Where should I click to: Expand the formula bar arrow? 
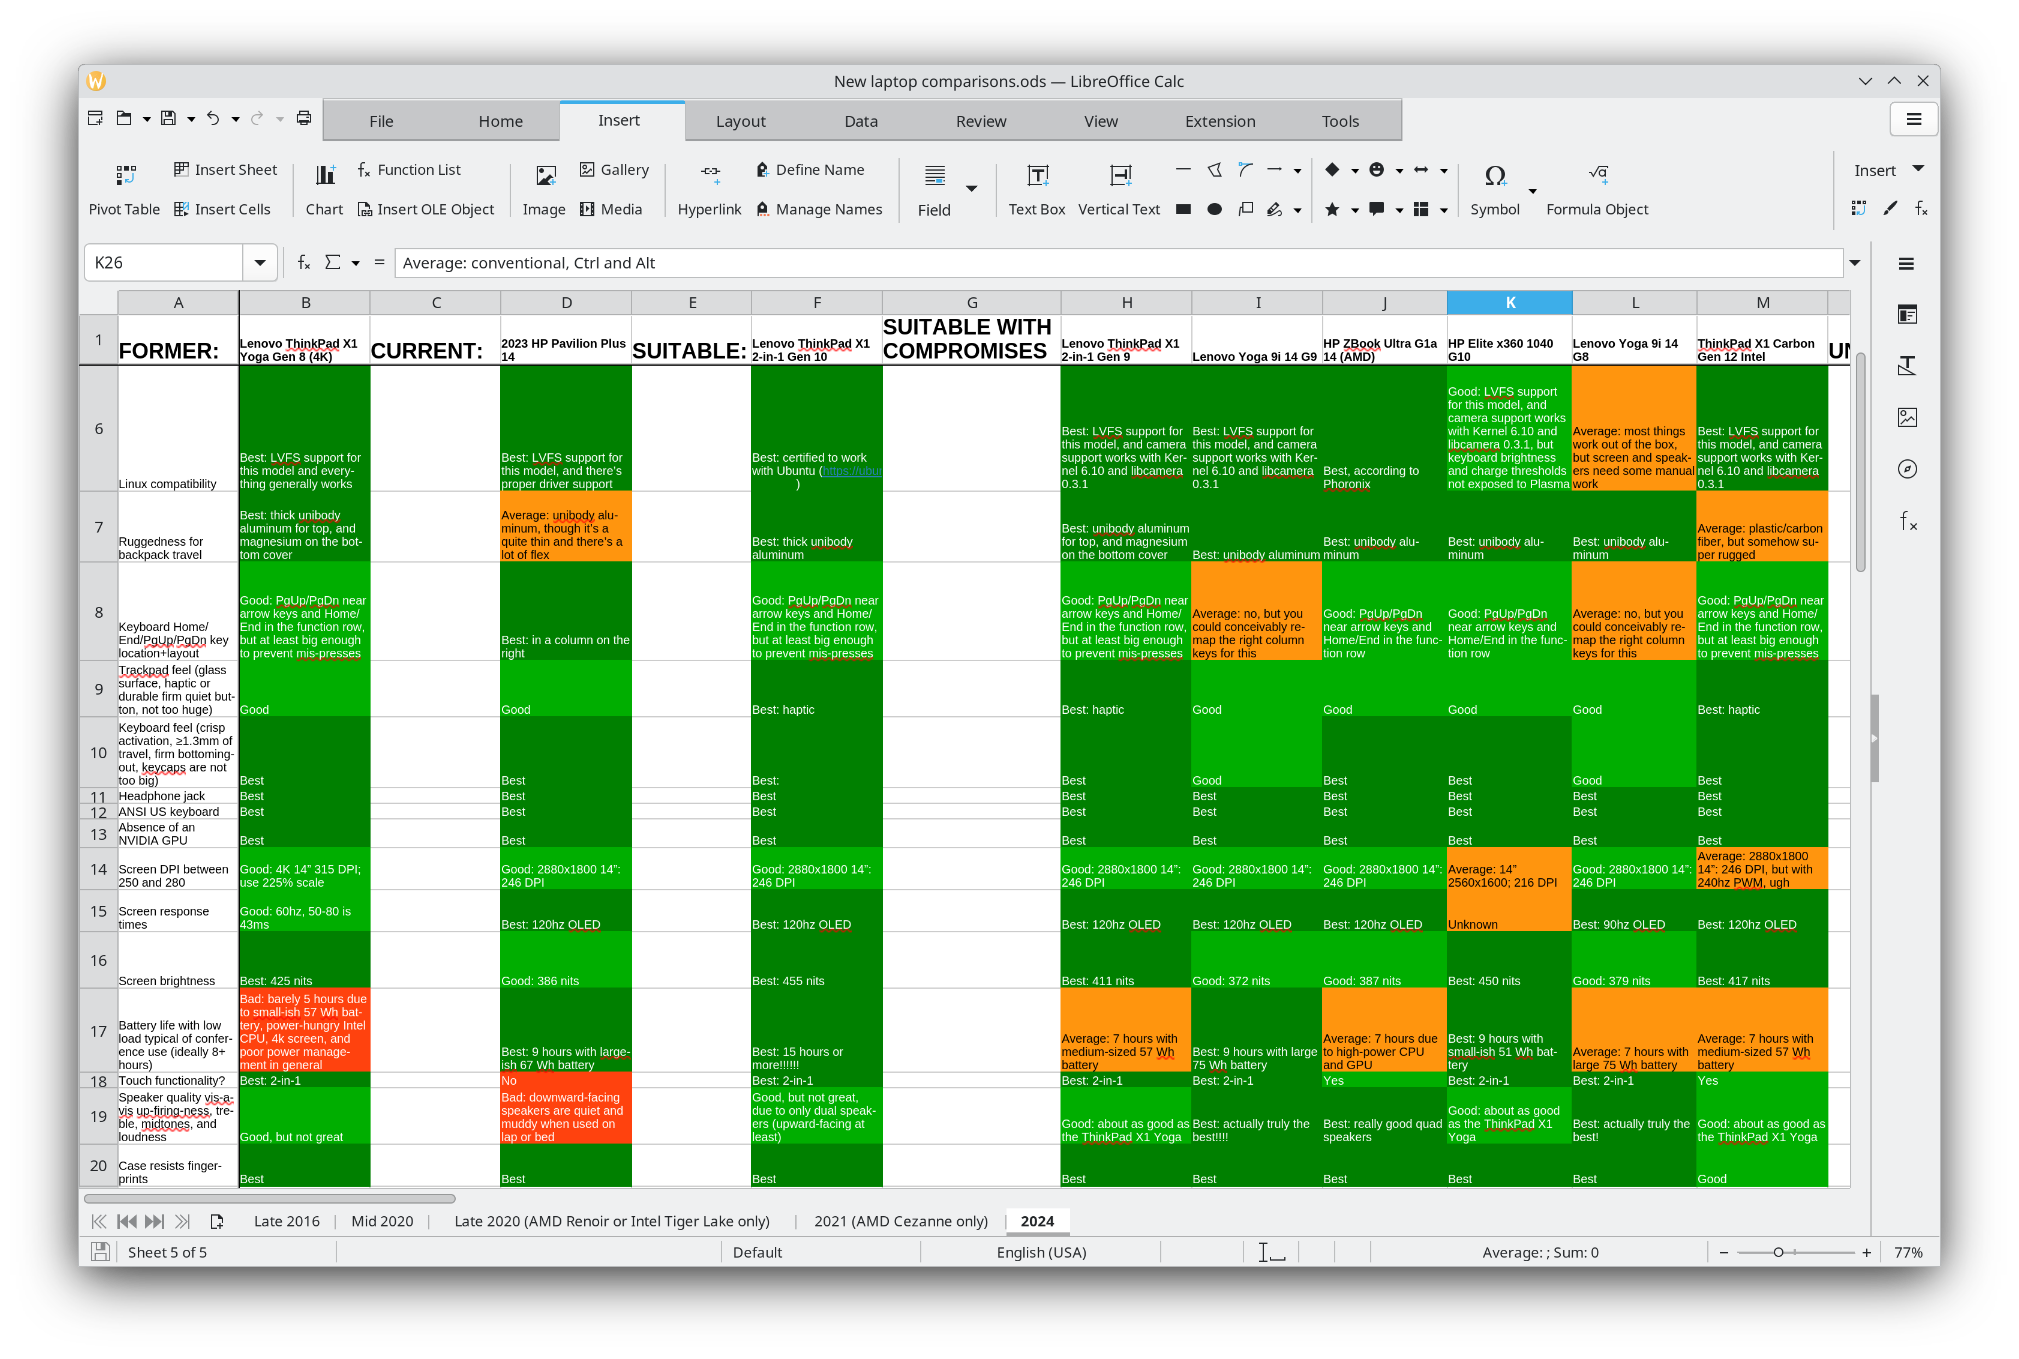(1855, 262)
